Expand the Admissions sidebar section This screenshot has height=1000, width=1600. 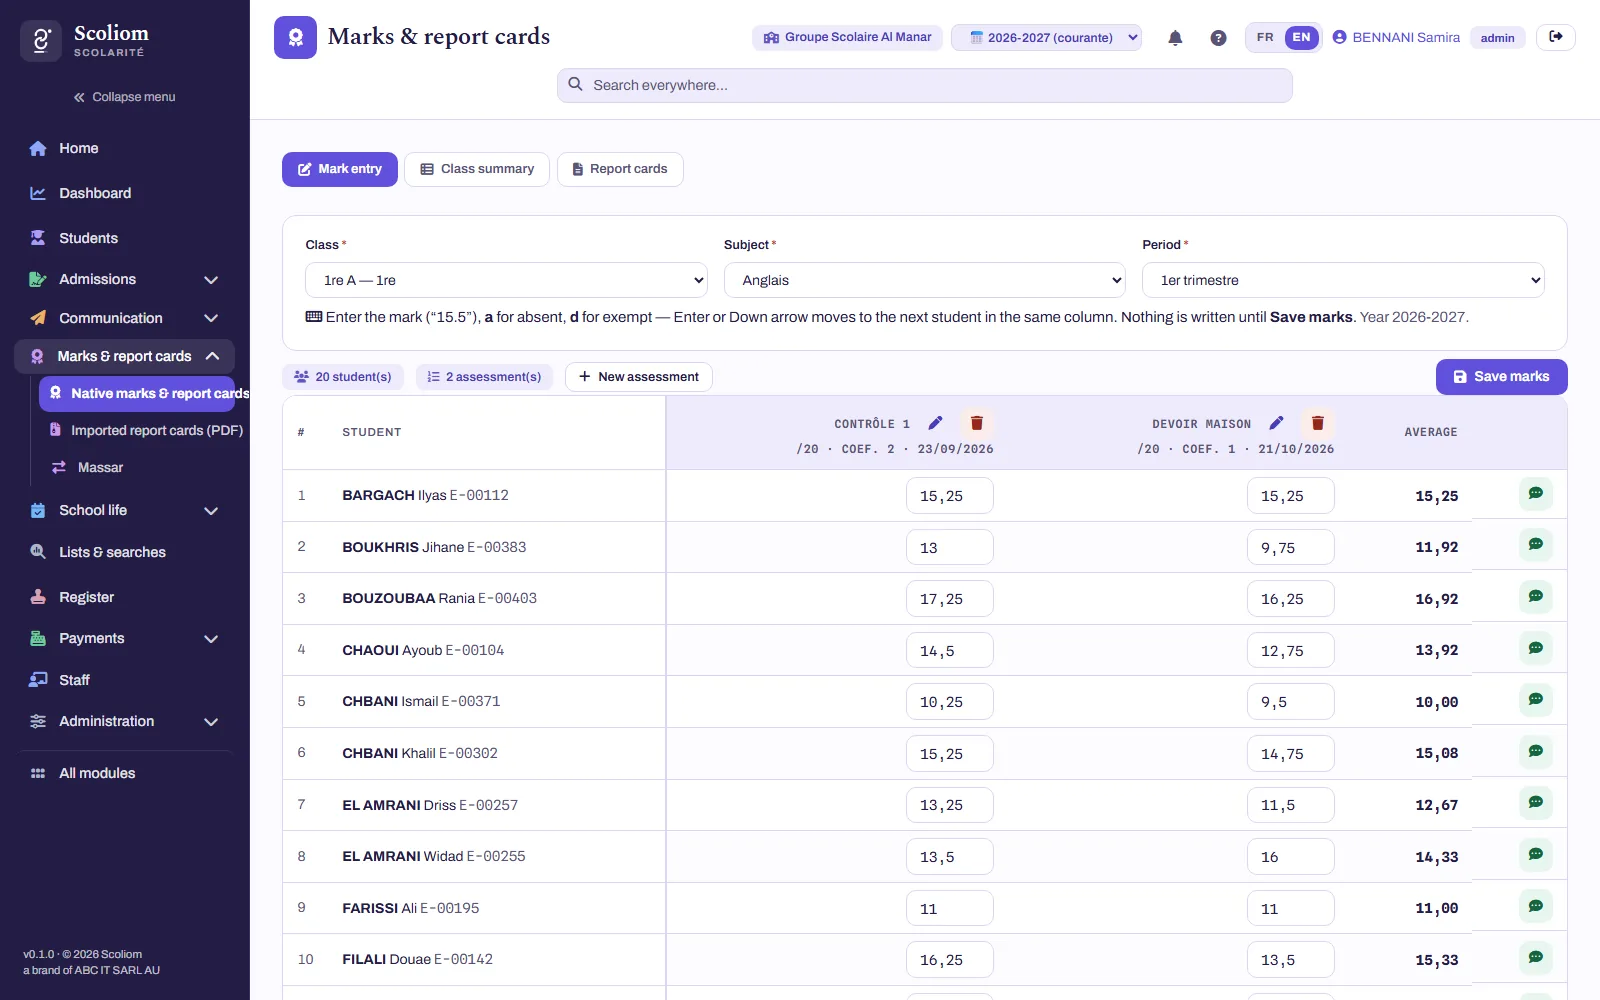[125, 280]
